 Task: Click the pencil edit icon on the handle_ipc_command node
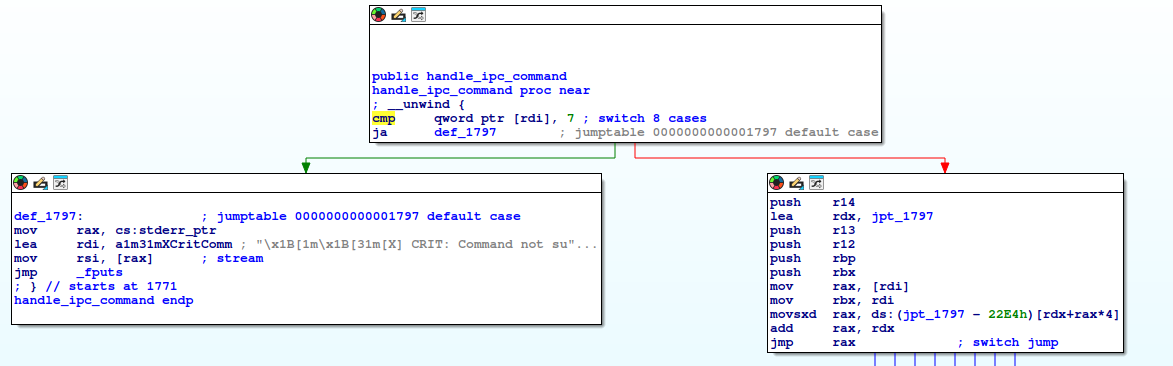(399, 14)
